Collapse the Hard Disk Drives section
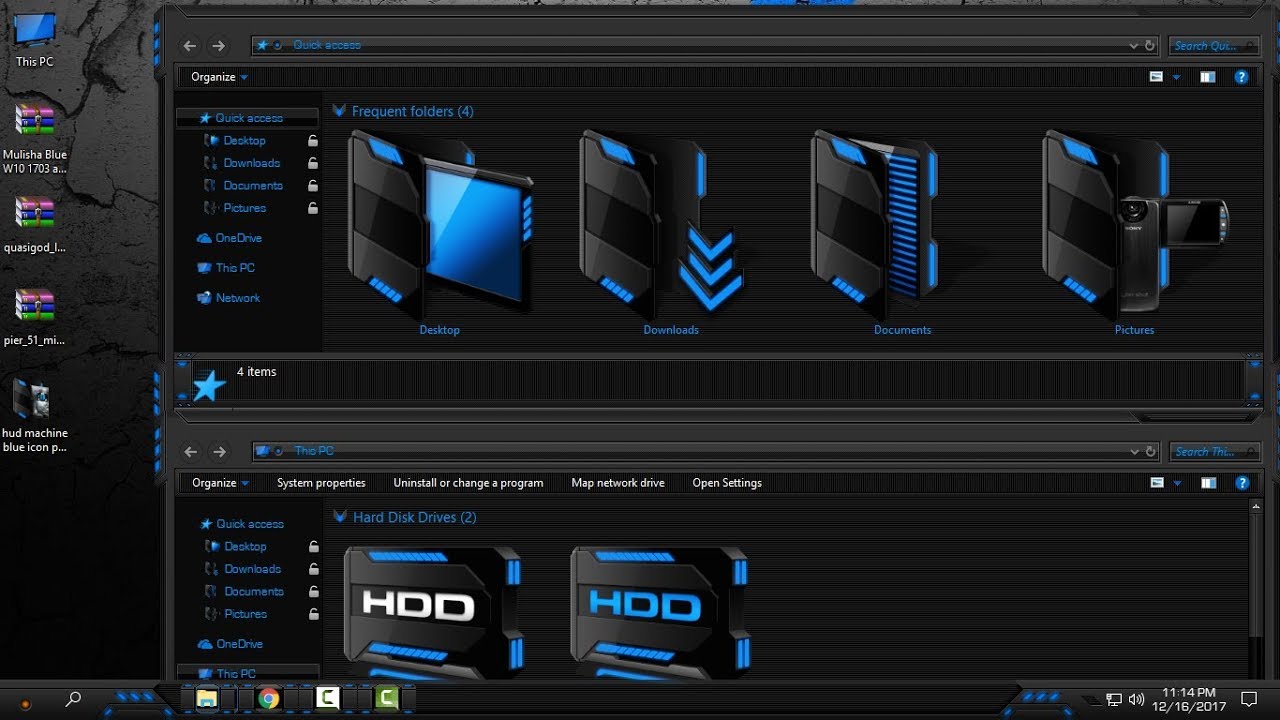 pyautogui.click(x=341, y=517)
